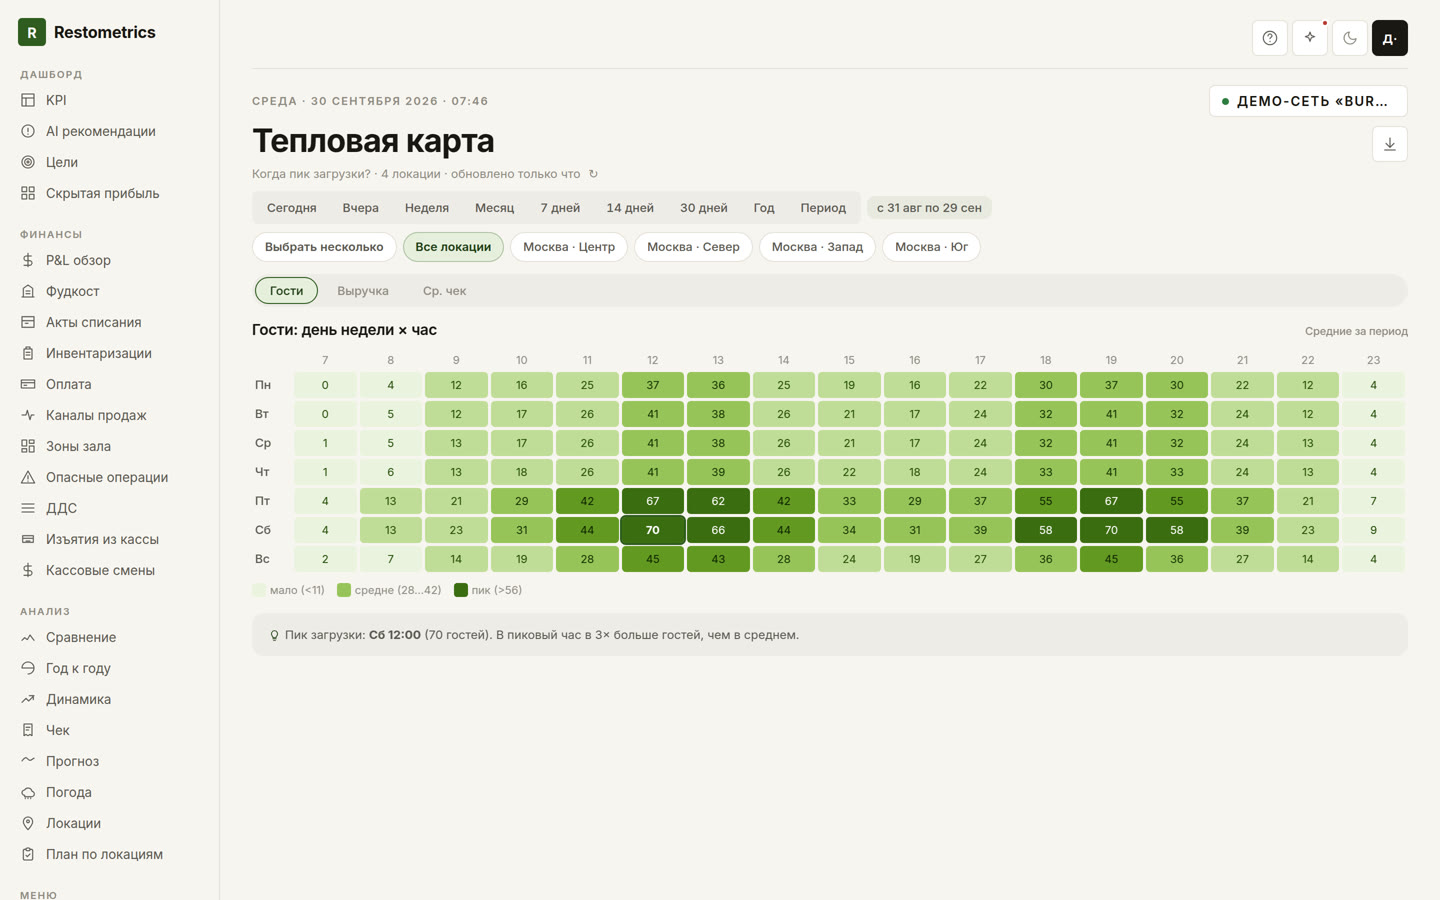Open the ДЕМО-СЕТЬ network selector
The height and width of the screenshot is (900, 1440).
(x=1308, y=101)
